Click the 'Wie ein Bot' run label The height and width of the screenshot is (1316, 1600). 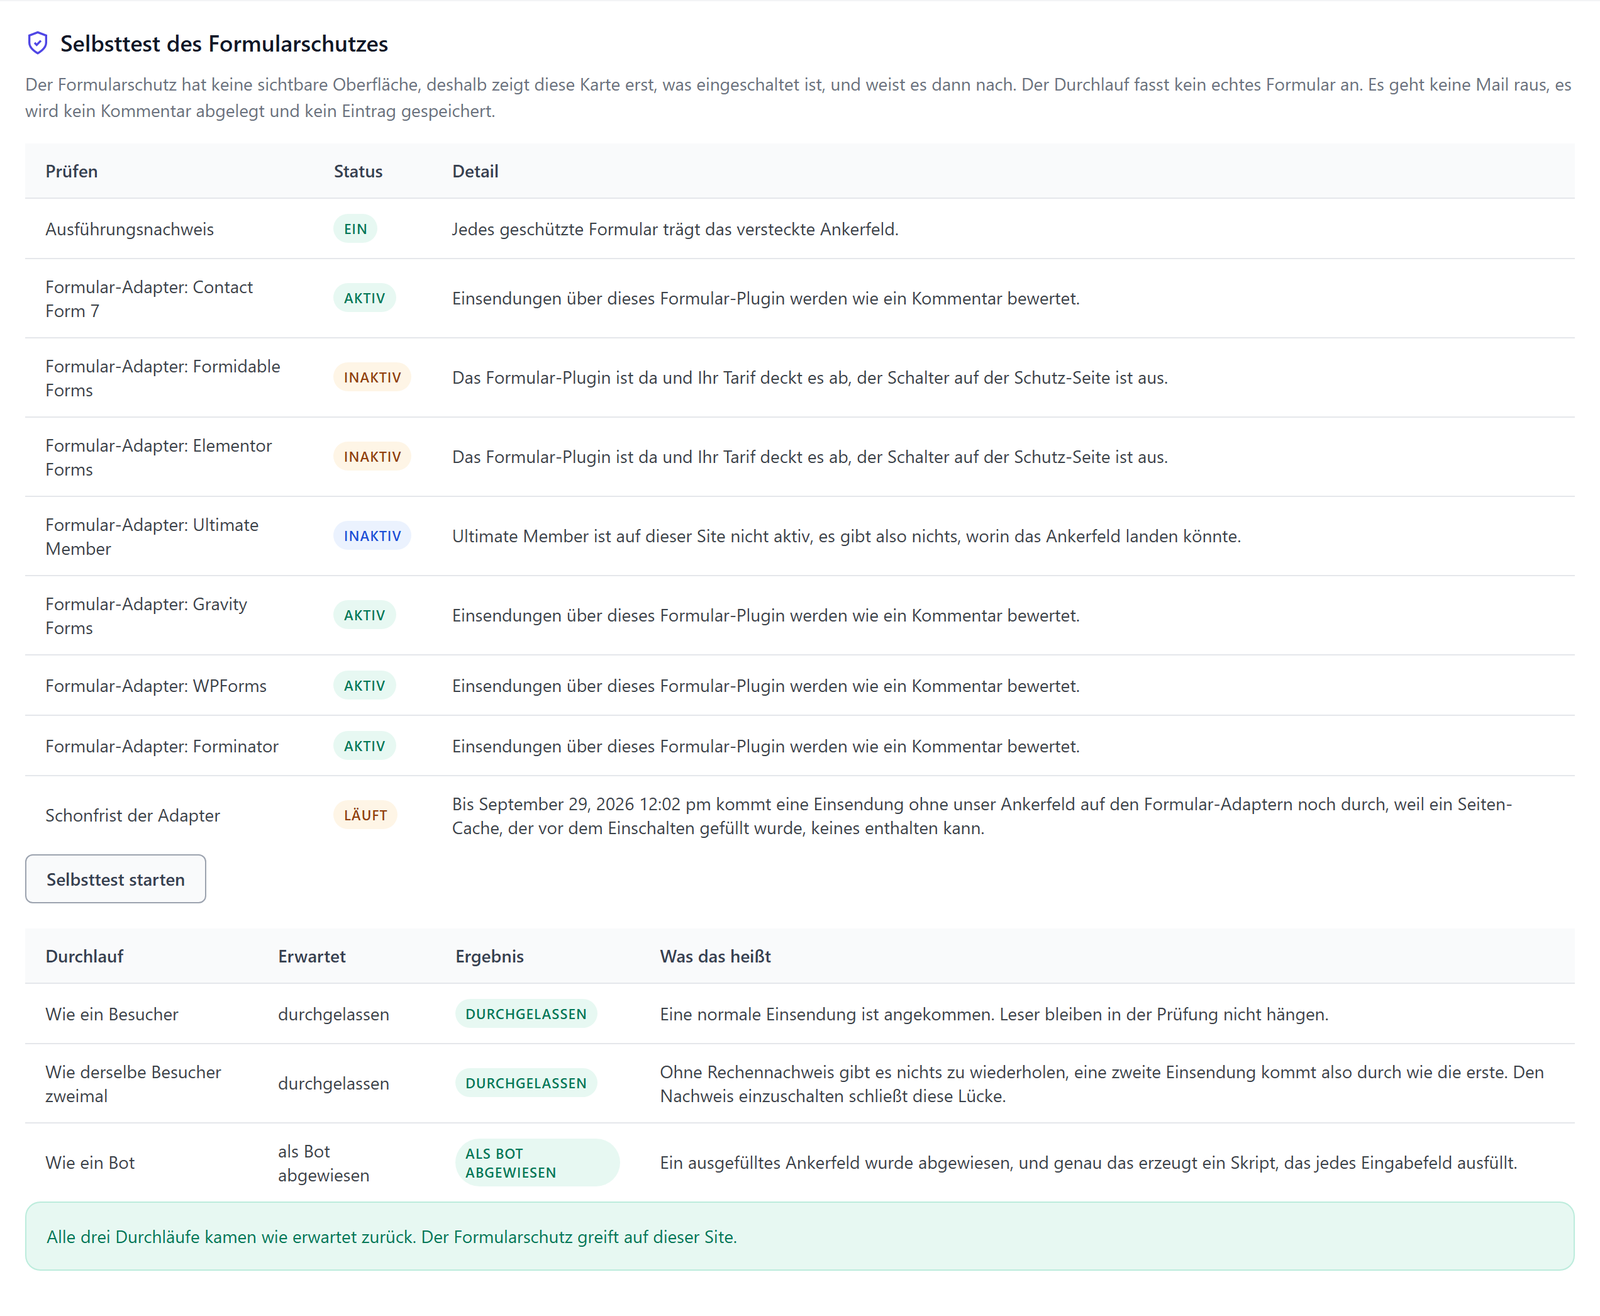coord(90,1162)
